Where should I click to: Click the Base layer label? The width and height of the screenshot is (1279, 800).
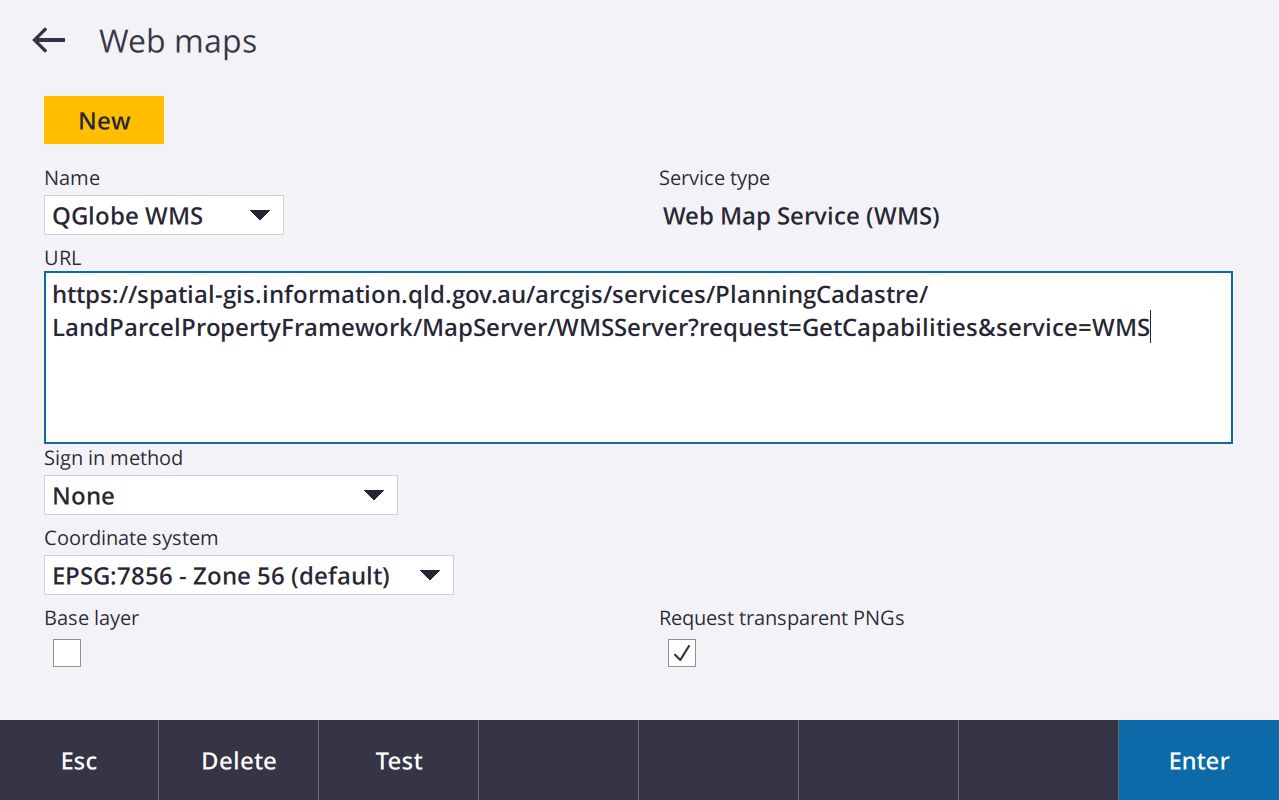click(92, 618)
